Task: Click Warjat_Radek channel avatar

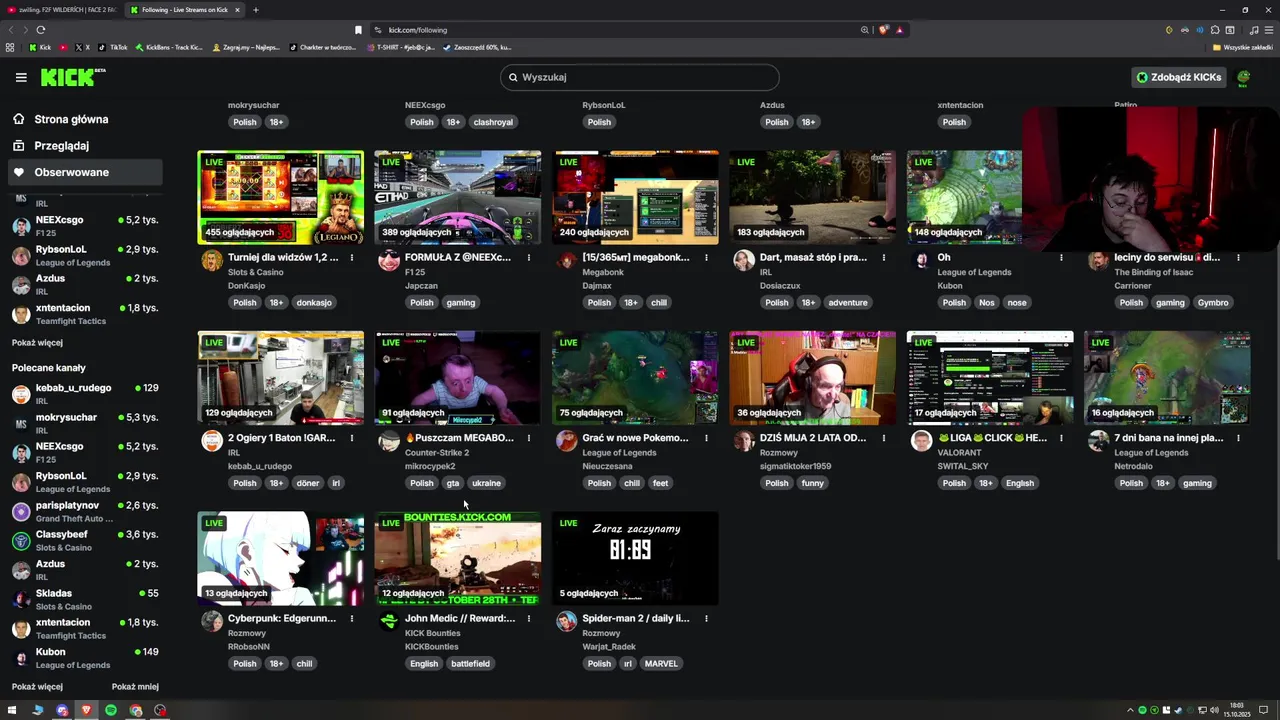Action: pyautogui.click(x=567, y=622)
